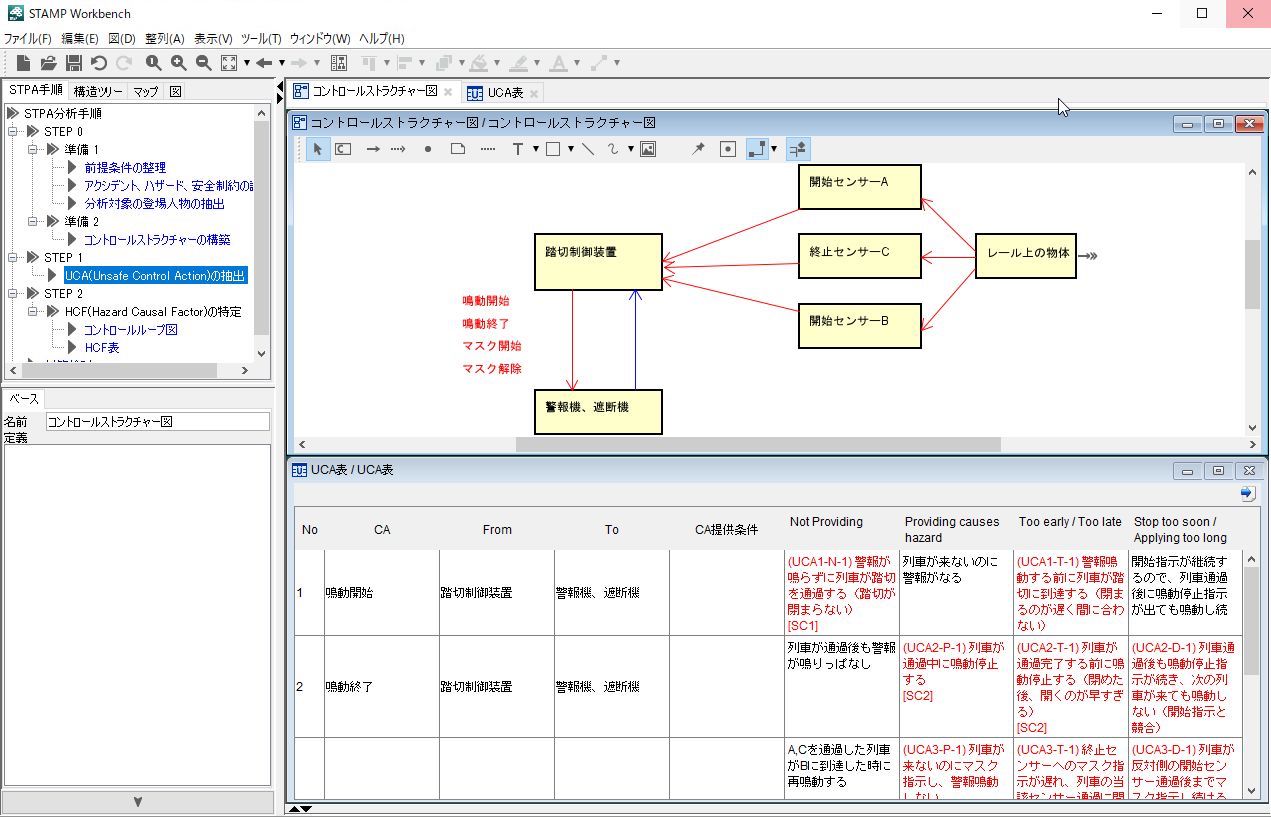Minimize the コントロールストラクチャー図 internal window
Image resolution: width=1271 pixels, height=817 pixels.
(x=1188, y=124)
